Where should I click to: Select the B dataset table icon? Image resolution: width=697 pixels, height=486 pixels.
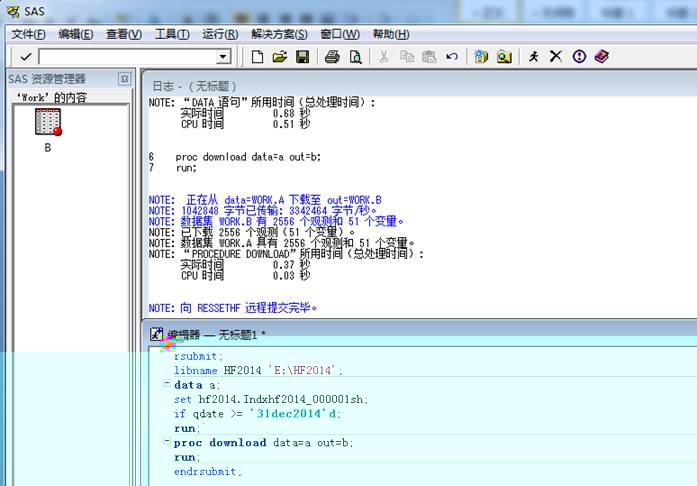48,122
